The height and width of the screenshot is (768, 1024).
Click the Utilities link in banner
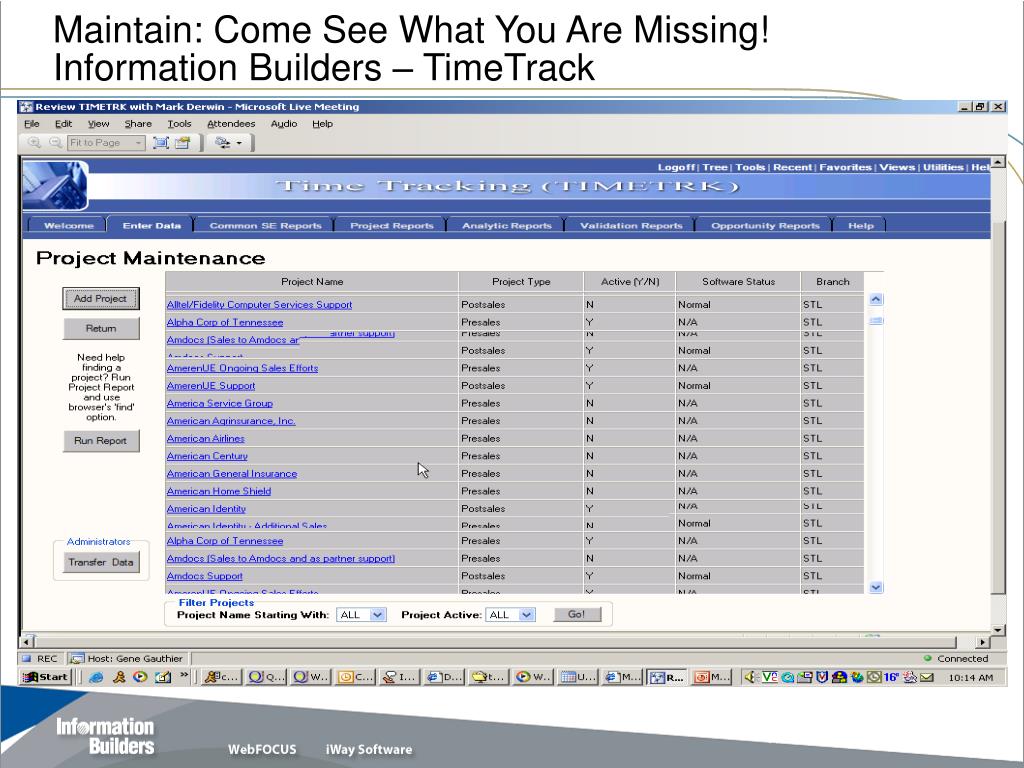(x=942, y=167)
